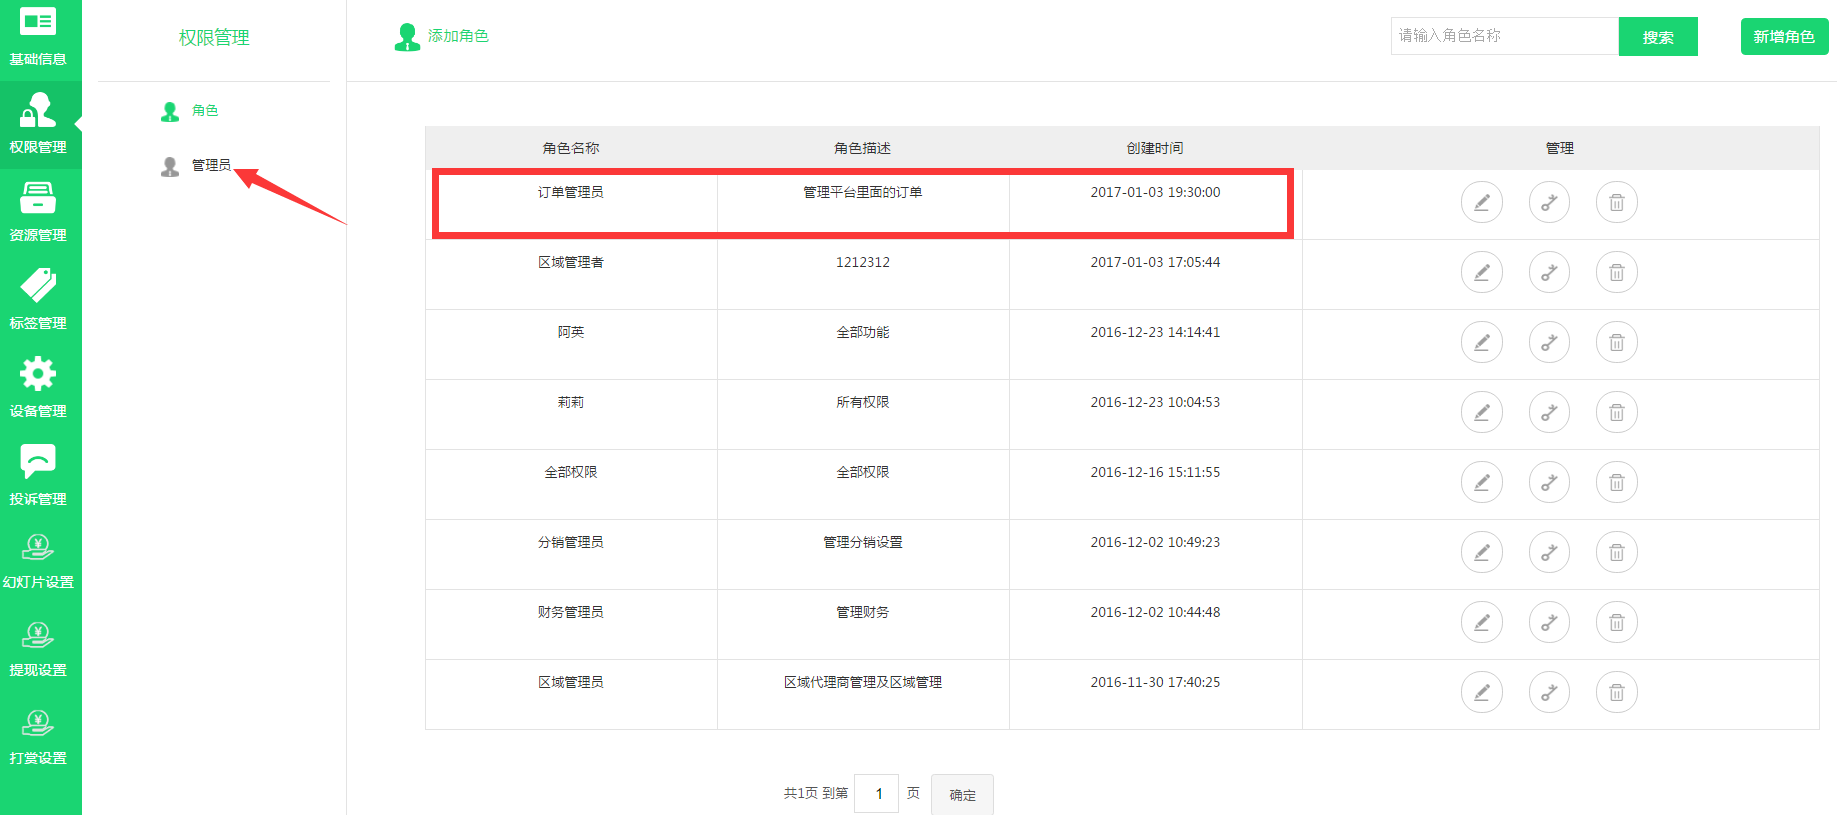The image size is (1837, 815).
Task: Click edit pencil icon for 莉莉 row
Action: [1481, 413]
